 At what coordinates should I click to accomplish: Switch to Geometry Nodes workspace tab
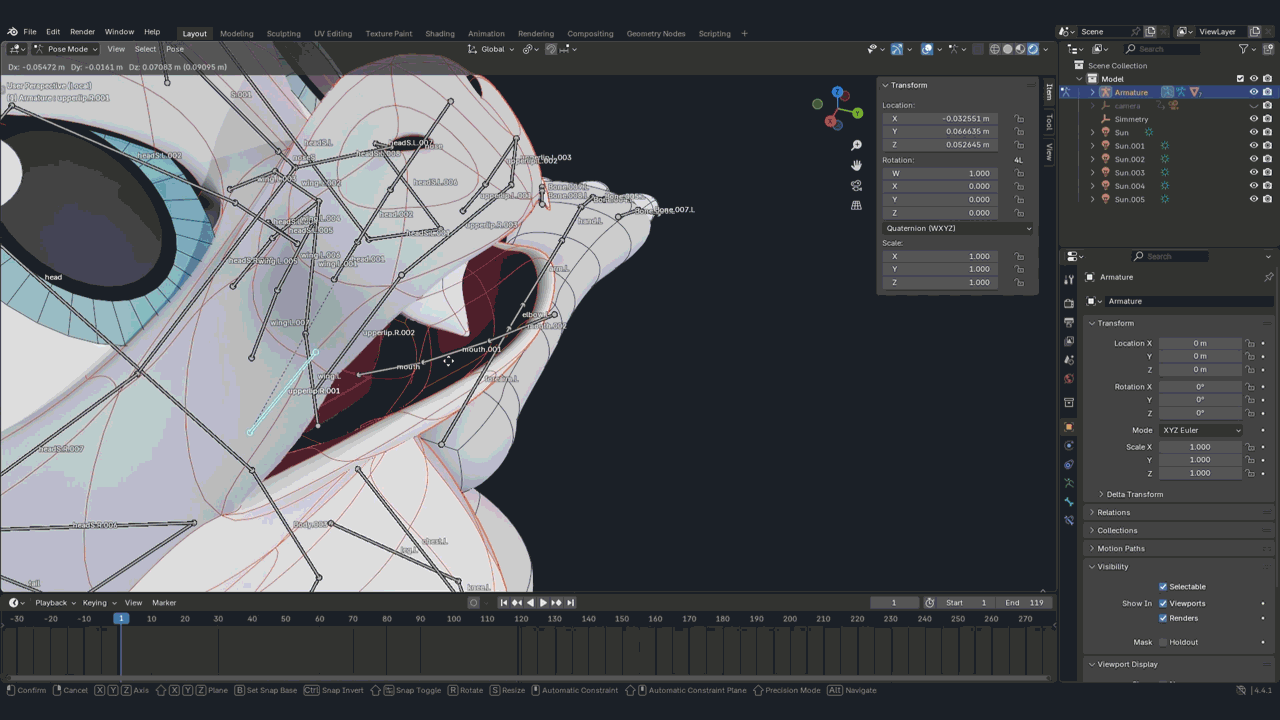pos(656,33)
